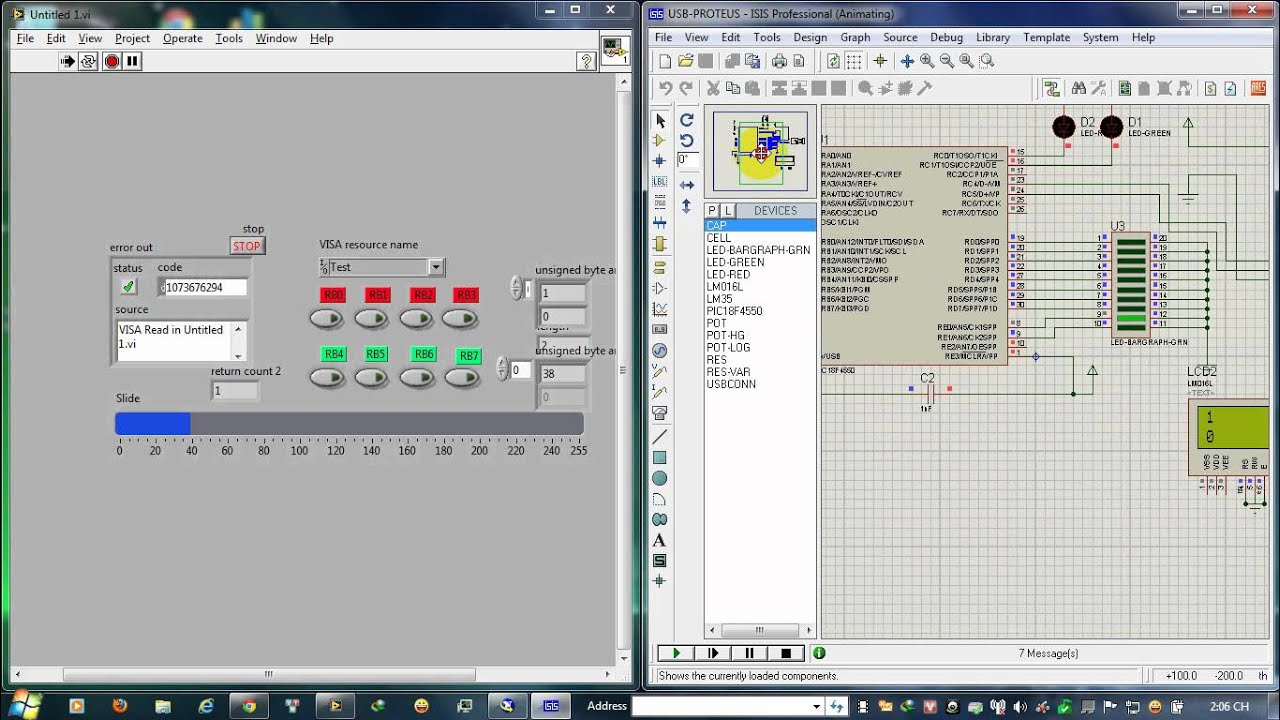Select 2D Graphics Circle tool
1280x720 pixels.
point(660,478)
